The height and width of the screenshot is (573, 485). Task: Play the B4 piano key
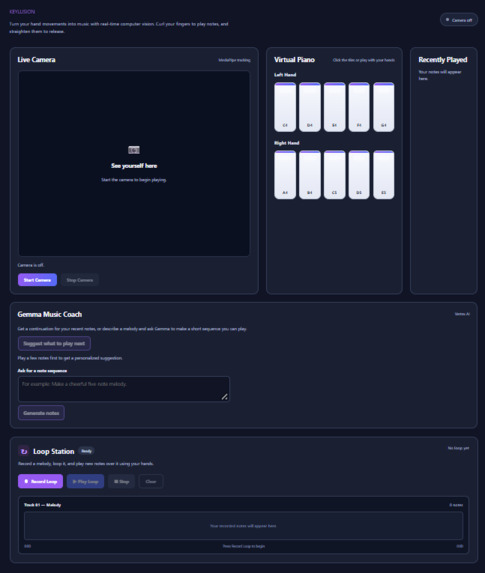(310, 175)
